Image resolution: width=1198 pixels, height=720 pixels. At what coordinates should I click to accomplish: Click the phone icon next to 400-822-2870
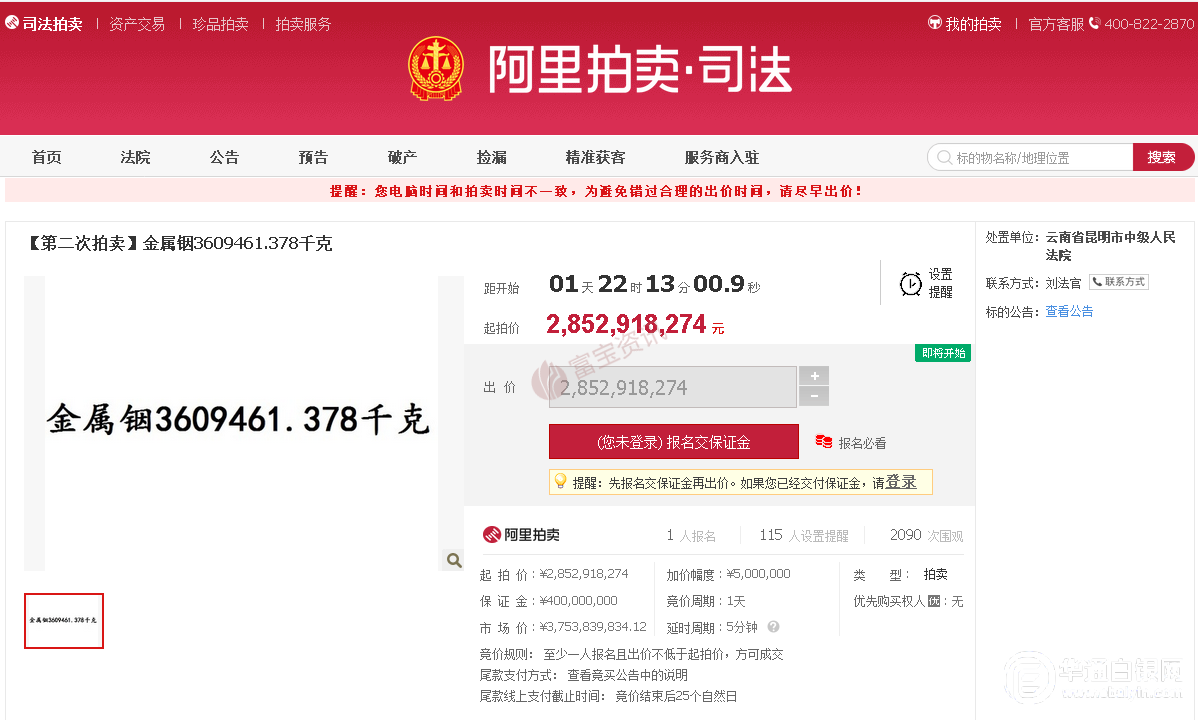(1094, 24)
